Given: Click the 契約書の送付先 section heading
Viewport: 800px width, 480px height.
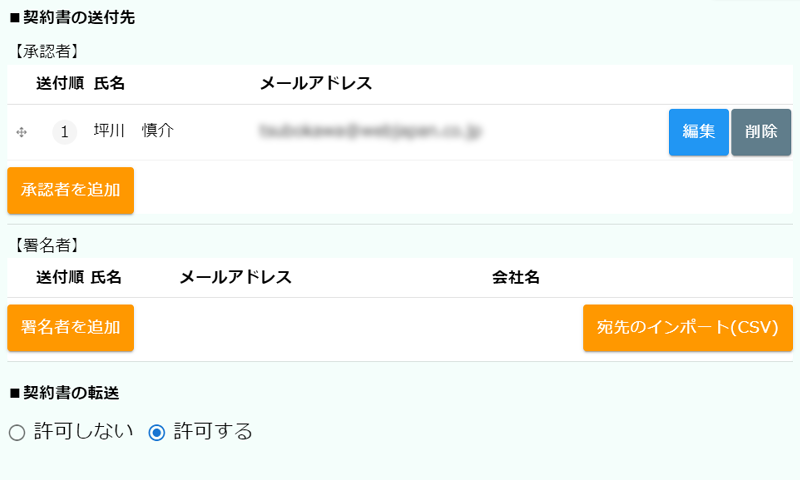Looking at the screenshot, I should click(72, 17).
